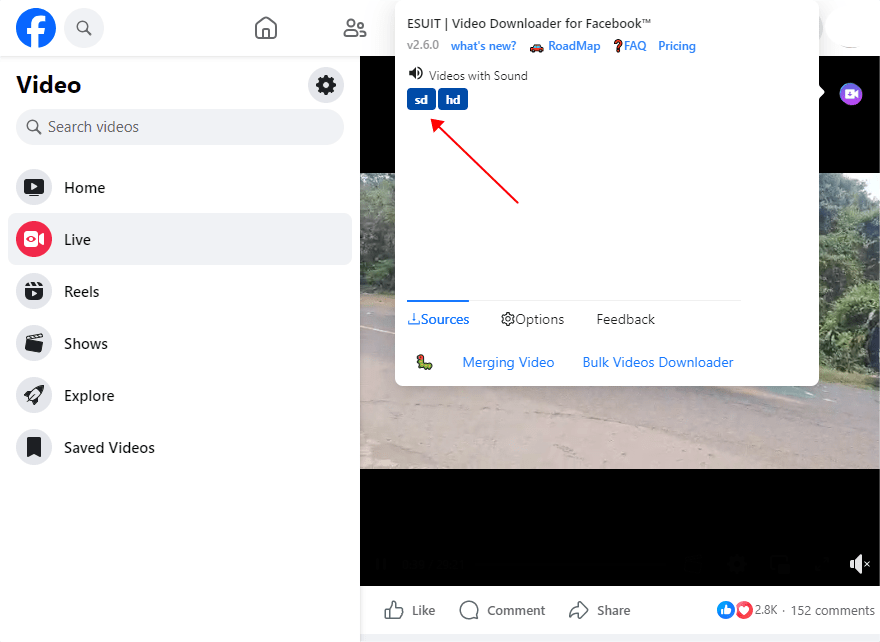Click the Like button label
Screen dimensions: 880x642
[x=423, y=610]
